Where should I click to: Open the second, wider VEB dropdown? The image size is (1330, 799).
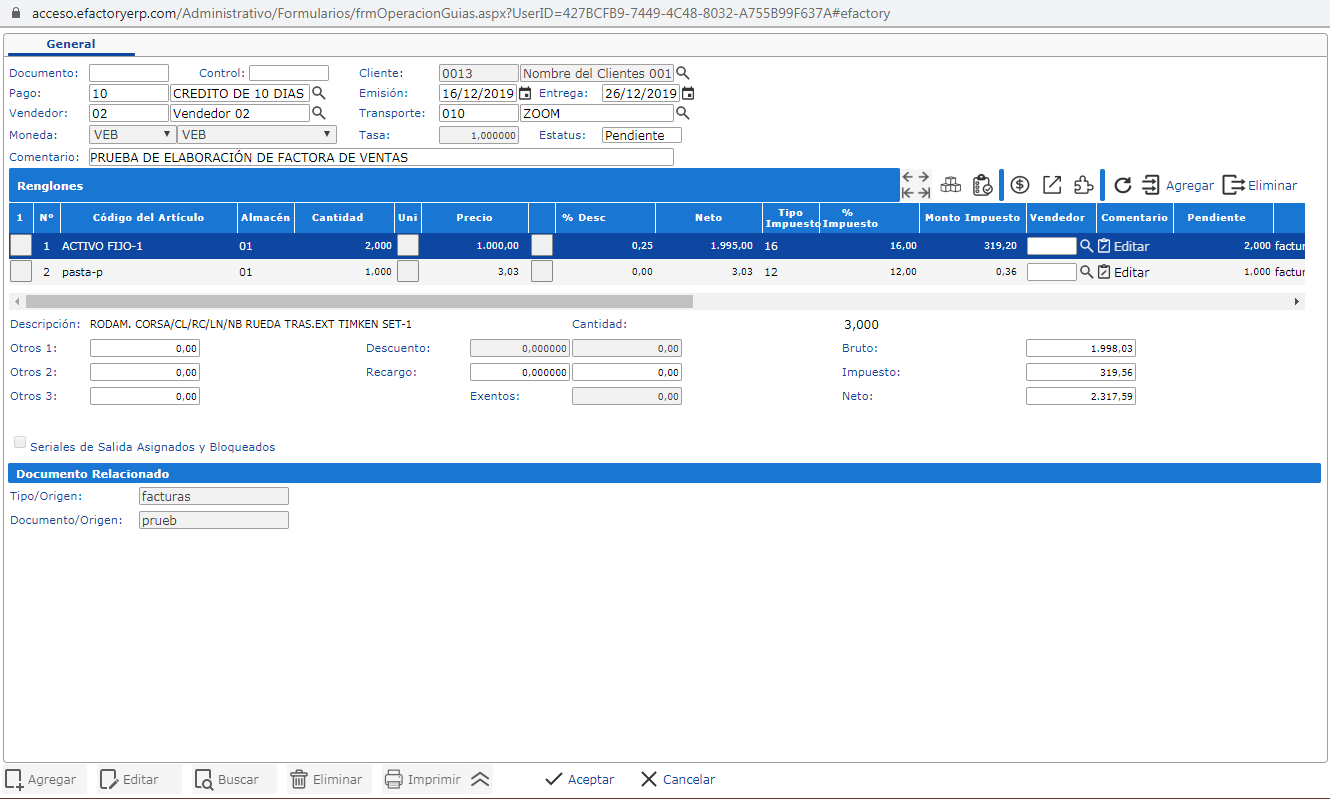coord(257,134)
